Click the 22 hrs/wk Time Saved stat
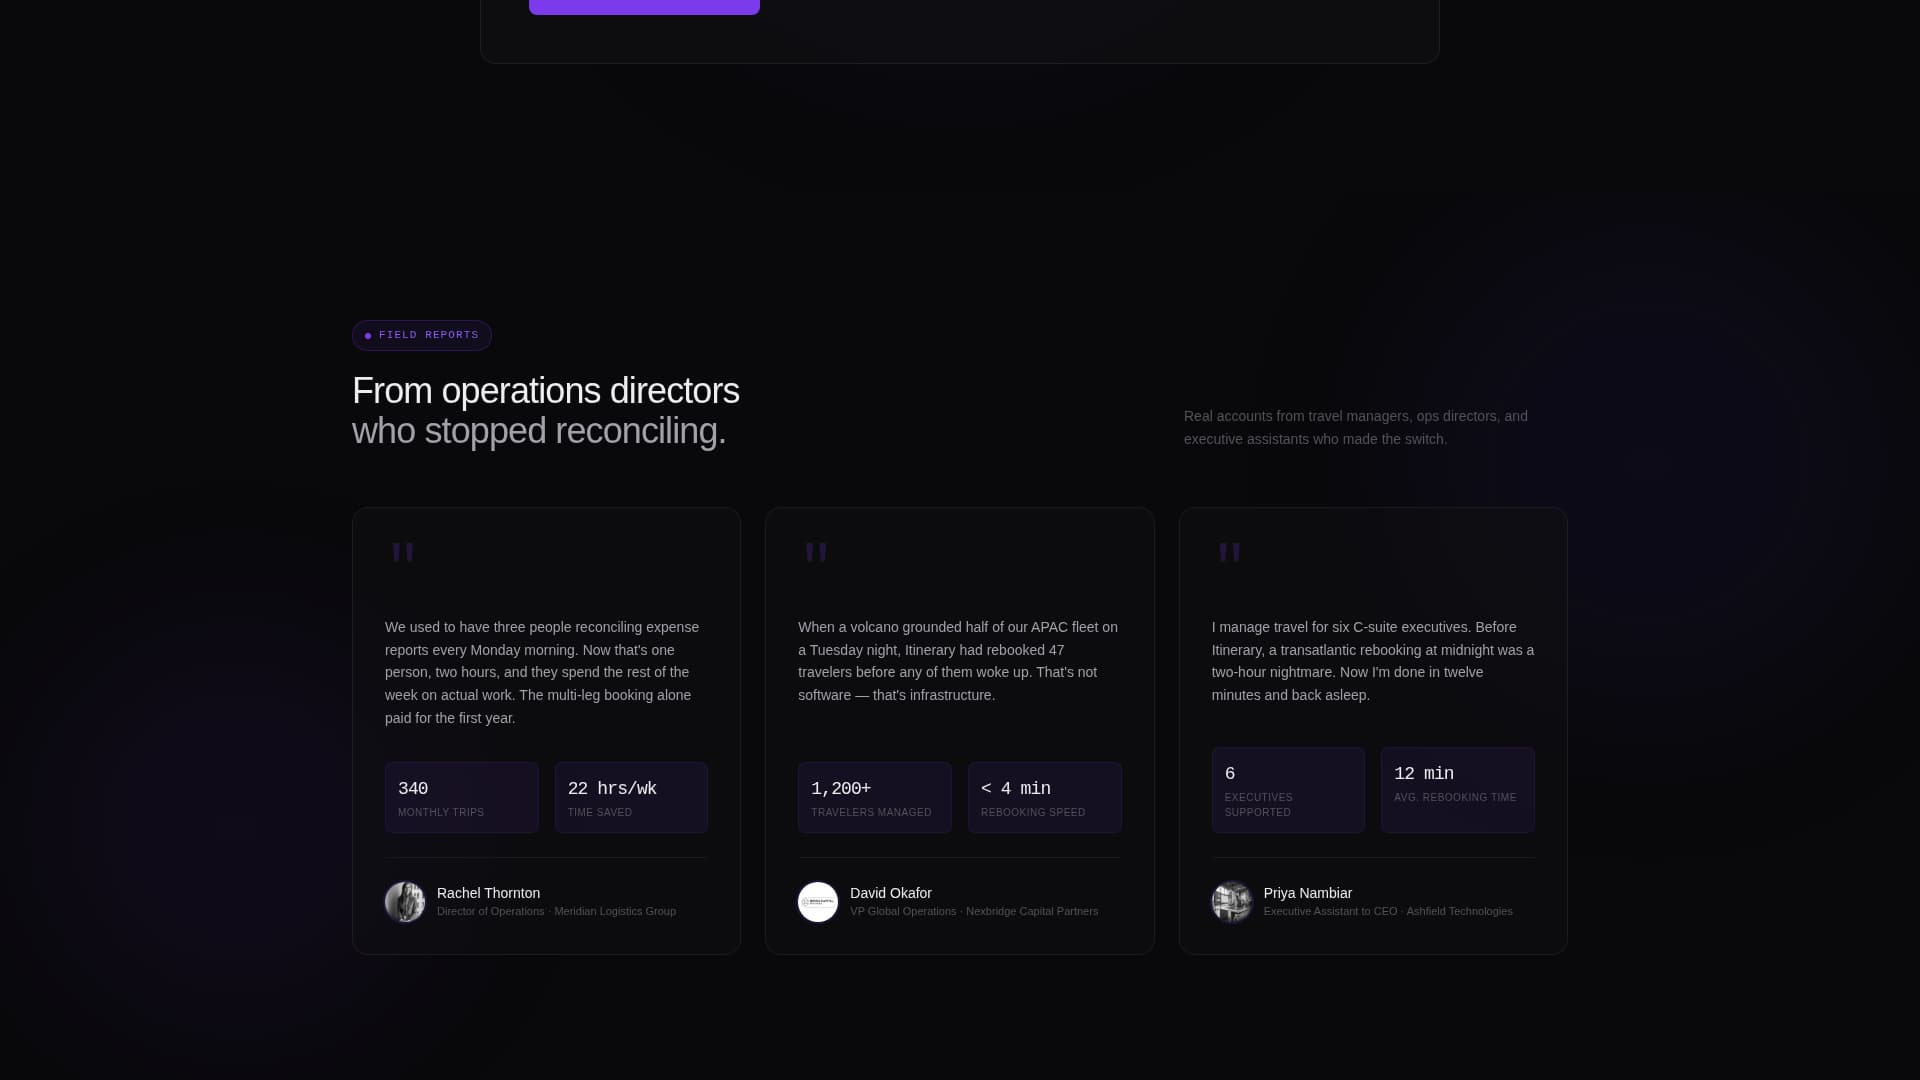Viewport: 1920px width, 1080px height. [x=631, y=798]
